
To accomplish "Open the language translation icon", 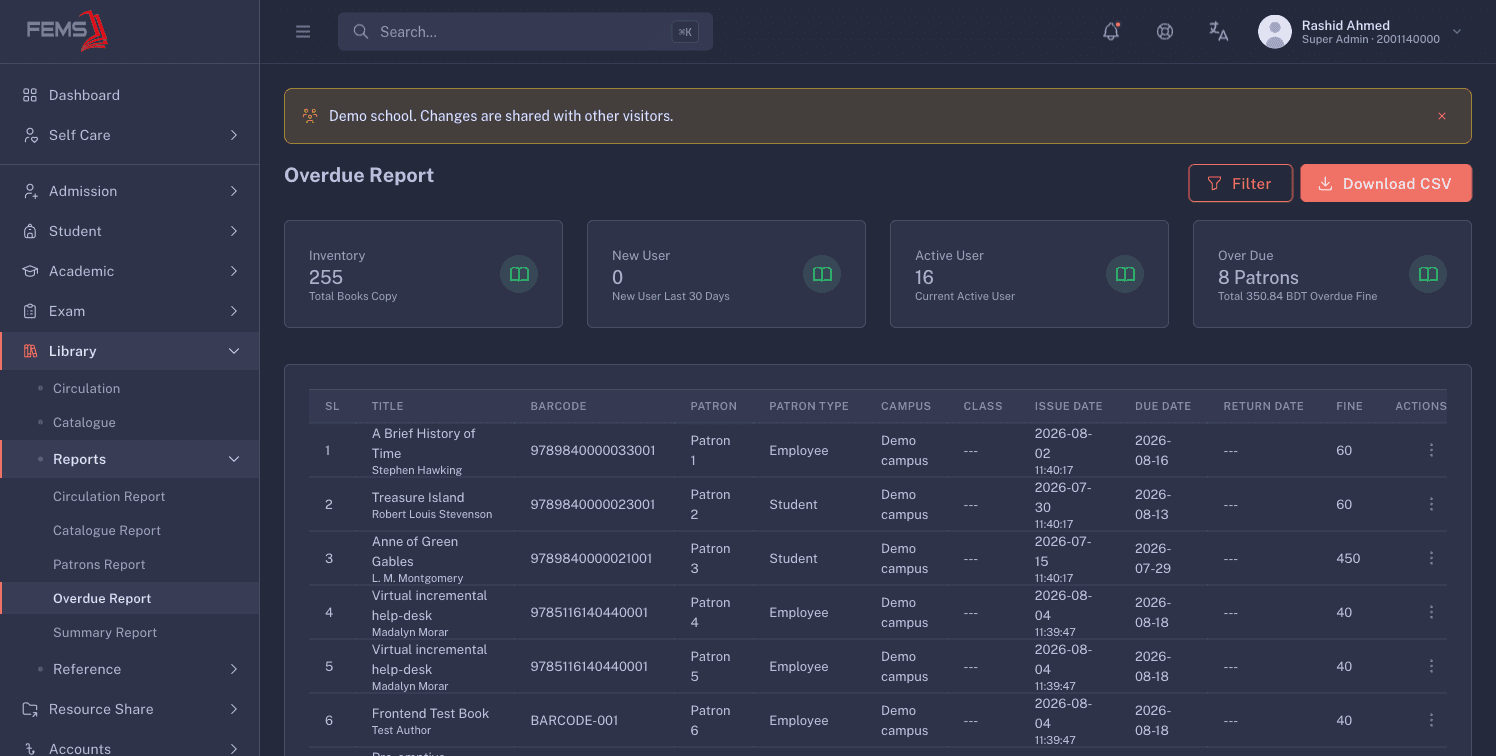I will 1218,32.
